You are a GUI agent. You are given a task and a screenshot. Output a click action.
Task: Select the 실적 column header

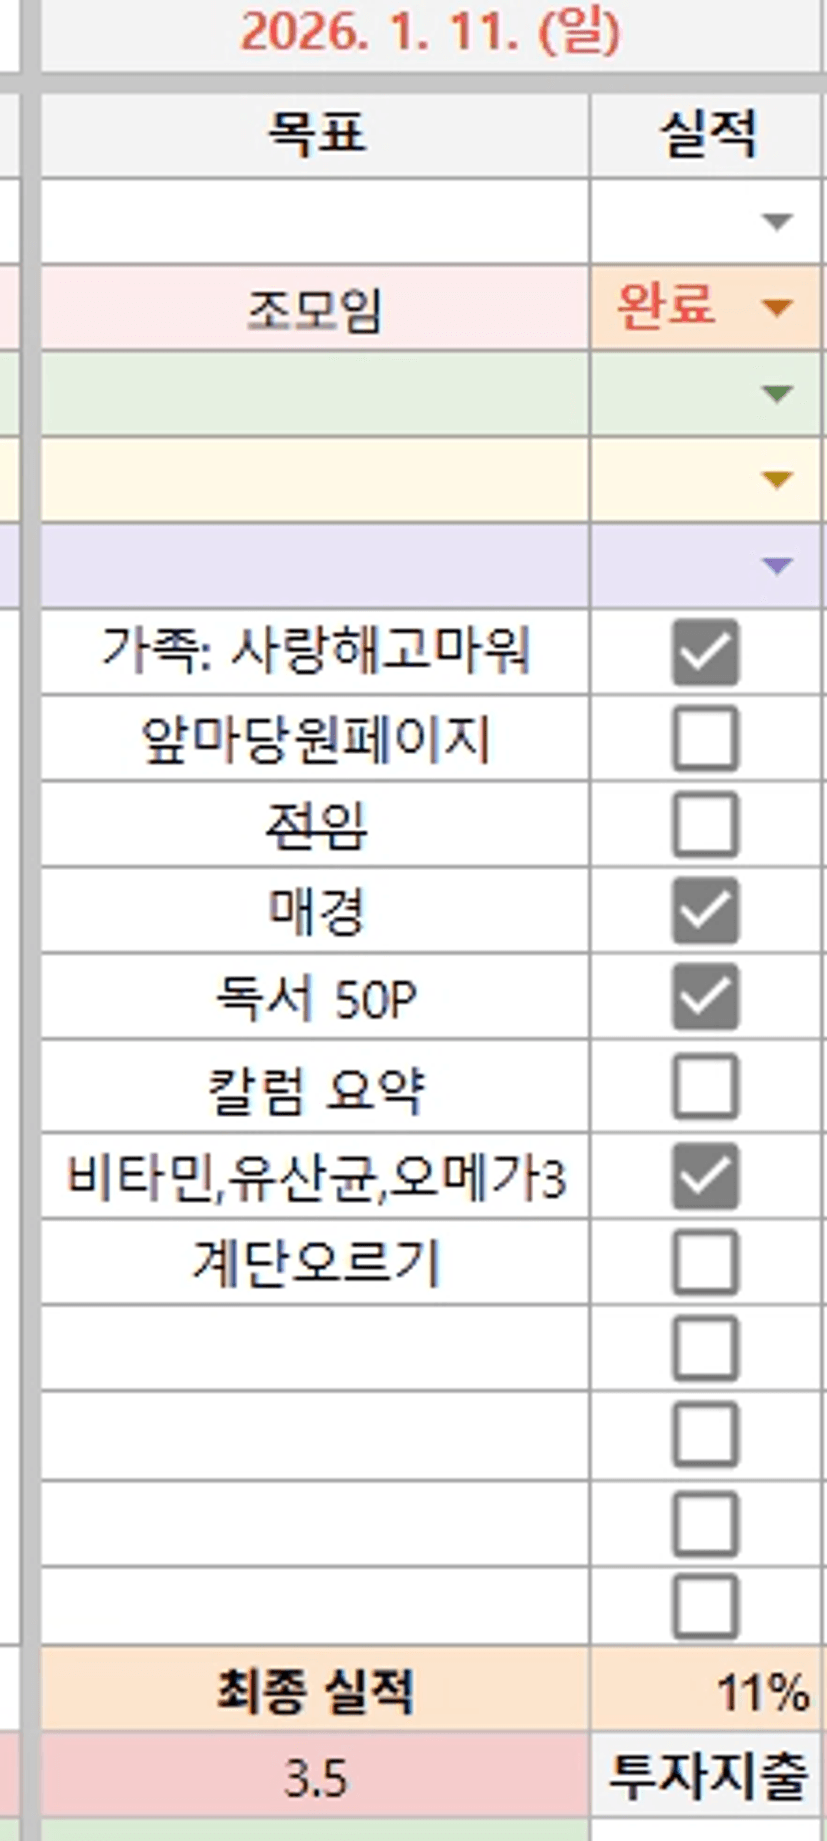pyautogui.click(x=707, y=134)
